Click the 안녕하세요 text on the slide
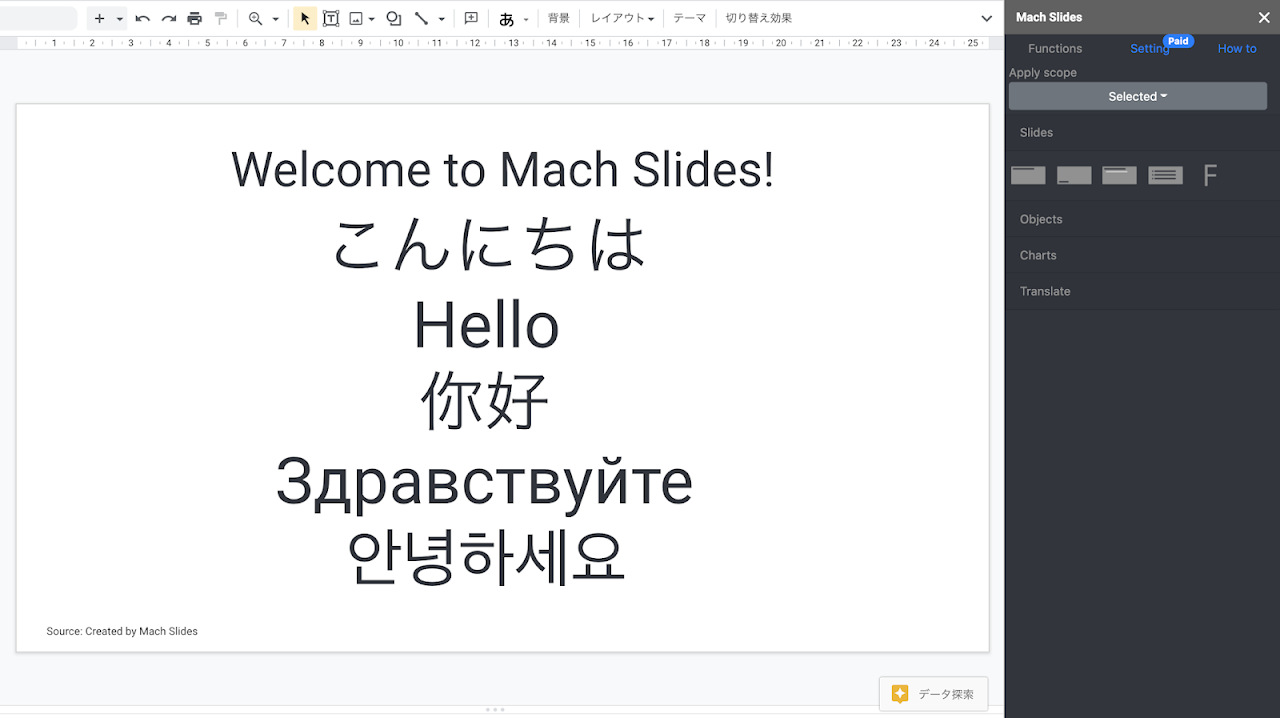 [x=486, y=556]
